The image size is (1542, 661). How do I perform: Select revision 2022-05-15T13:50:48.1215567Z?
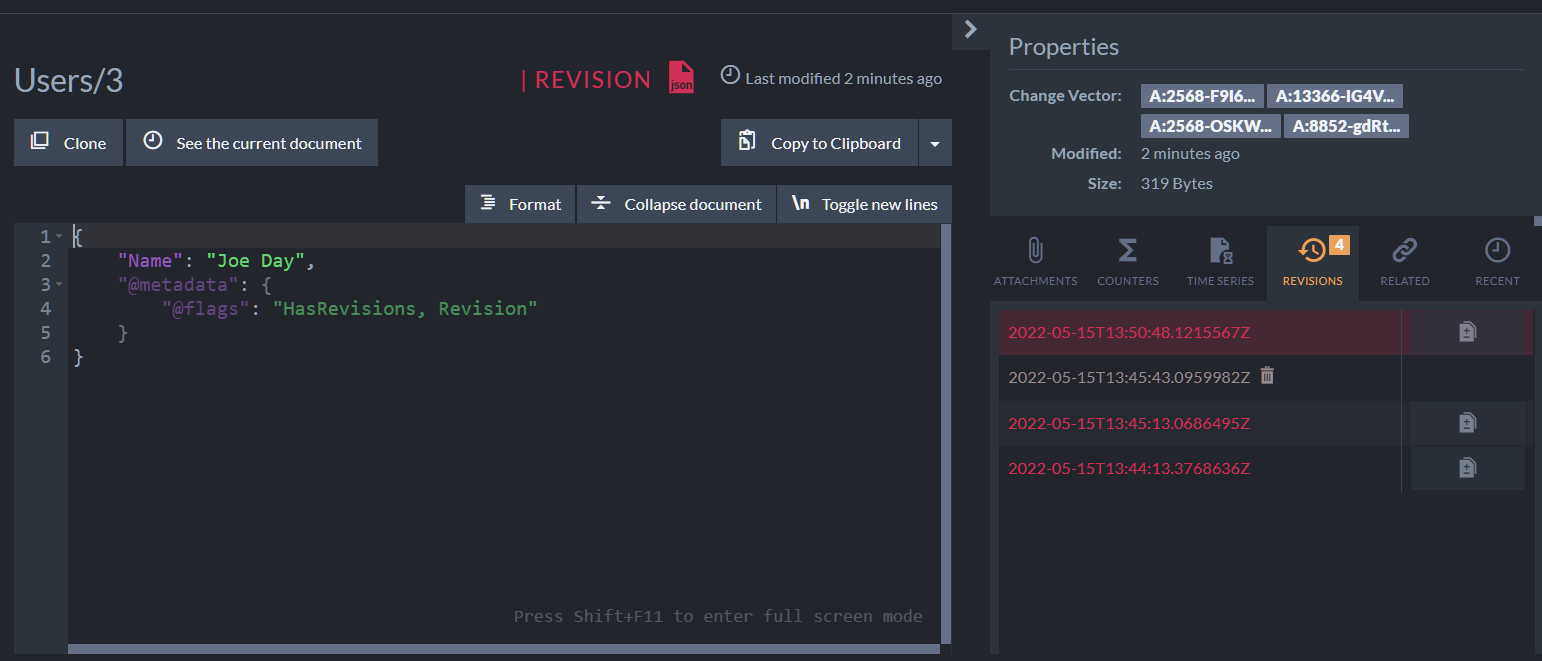[x=1129, y=332]
